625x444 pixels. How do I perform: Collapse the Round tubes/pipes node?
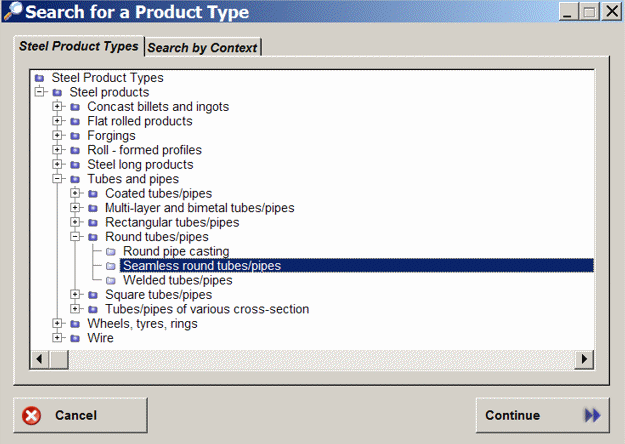tap(76, 237)
